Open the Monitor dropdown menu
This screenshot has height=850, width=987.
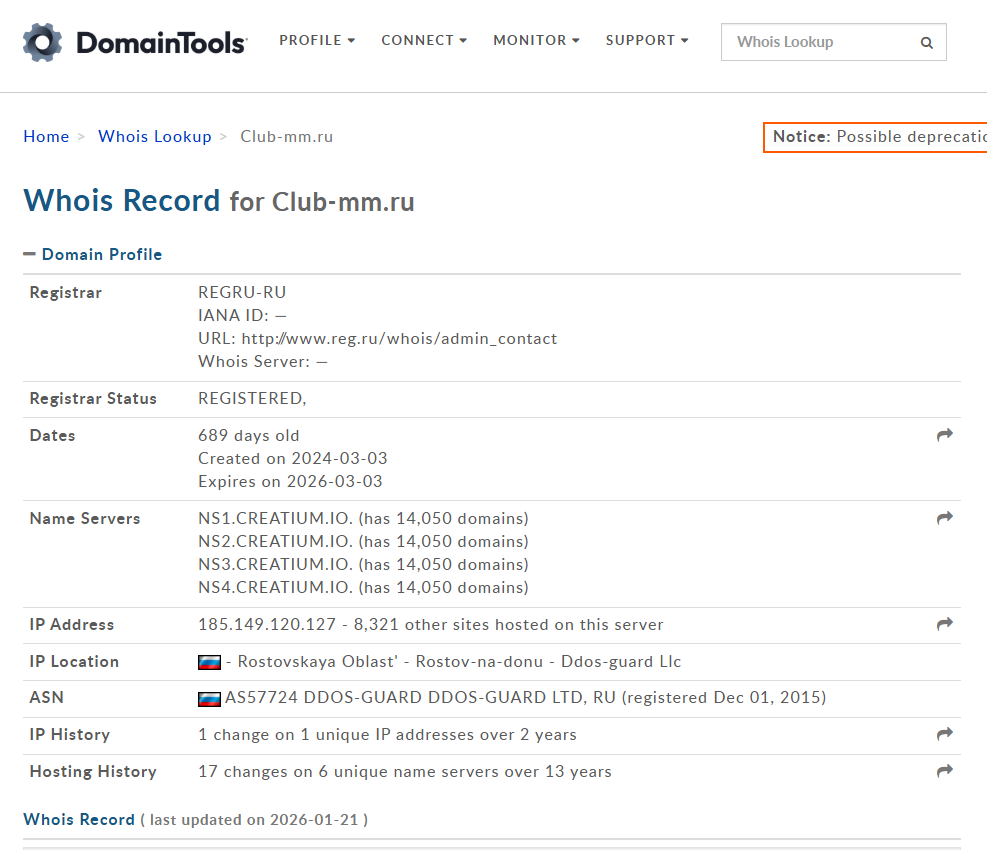536,41
